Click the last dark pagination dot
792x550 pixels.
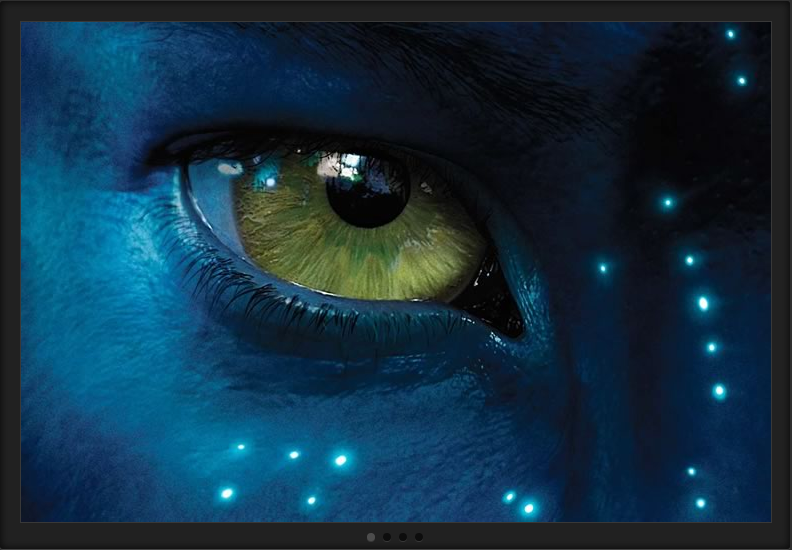[x=419, y=537]
